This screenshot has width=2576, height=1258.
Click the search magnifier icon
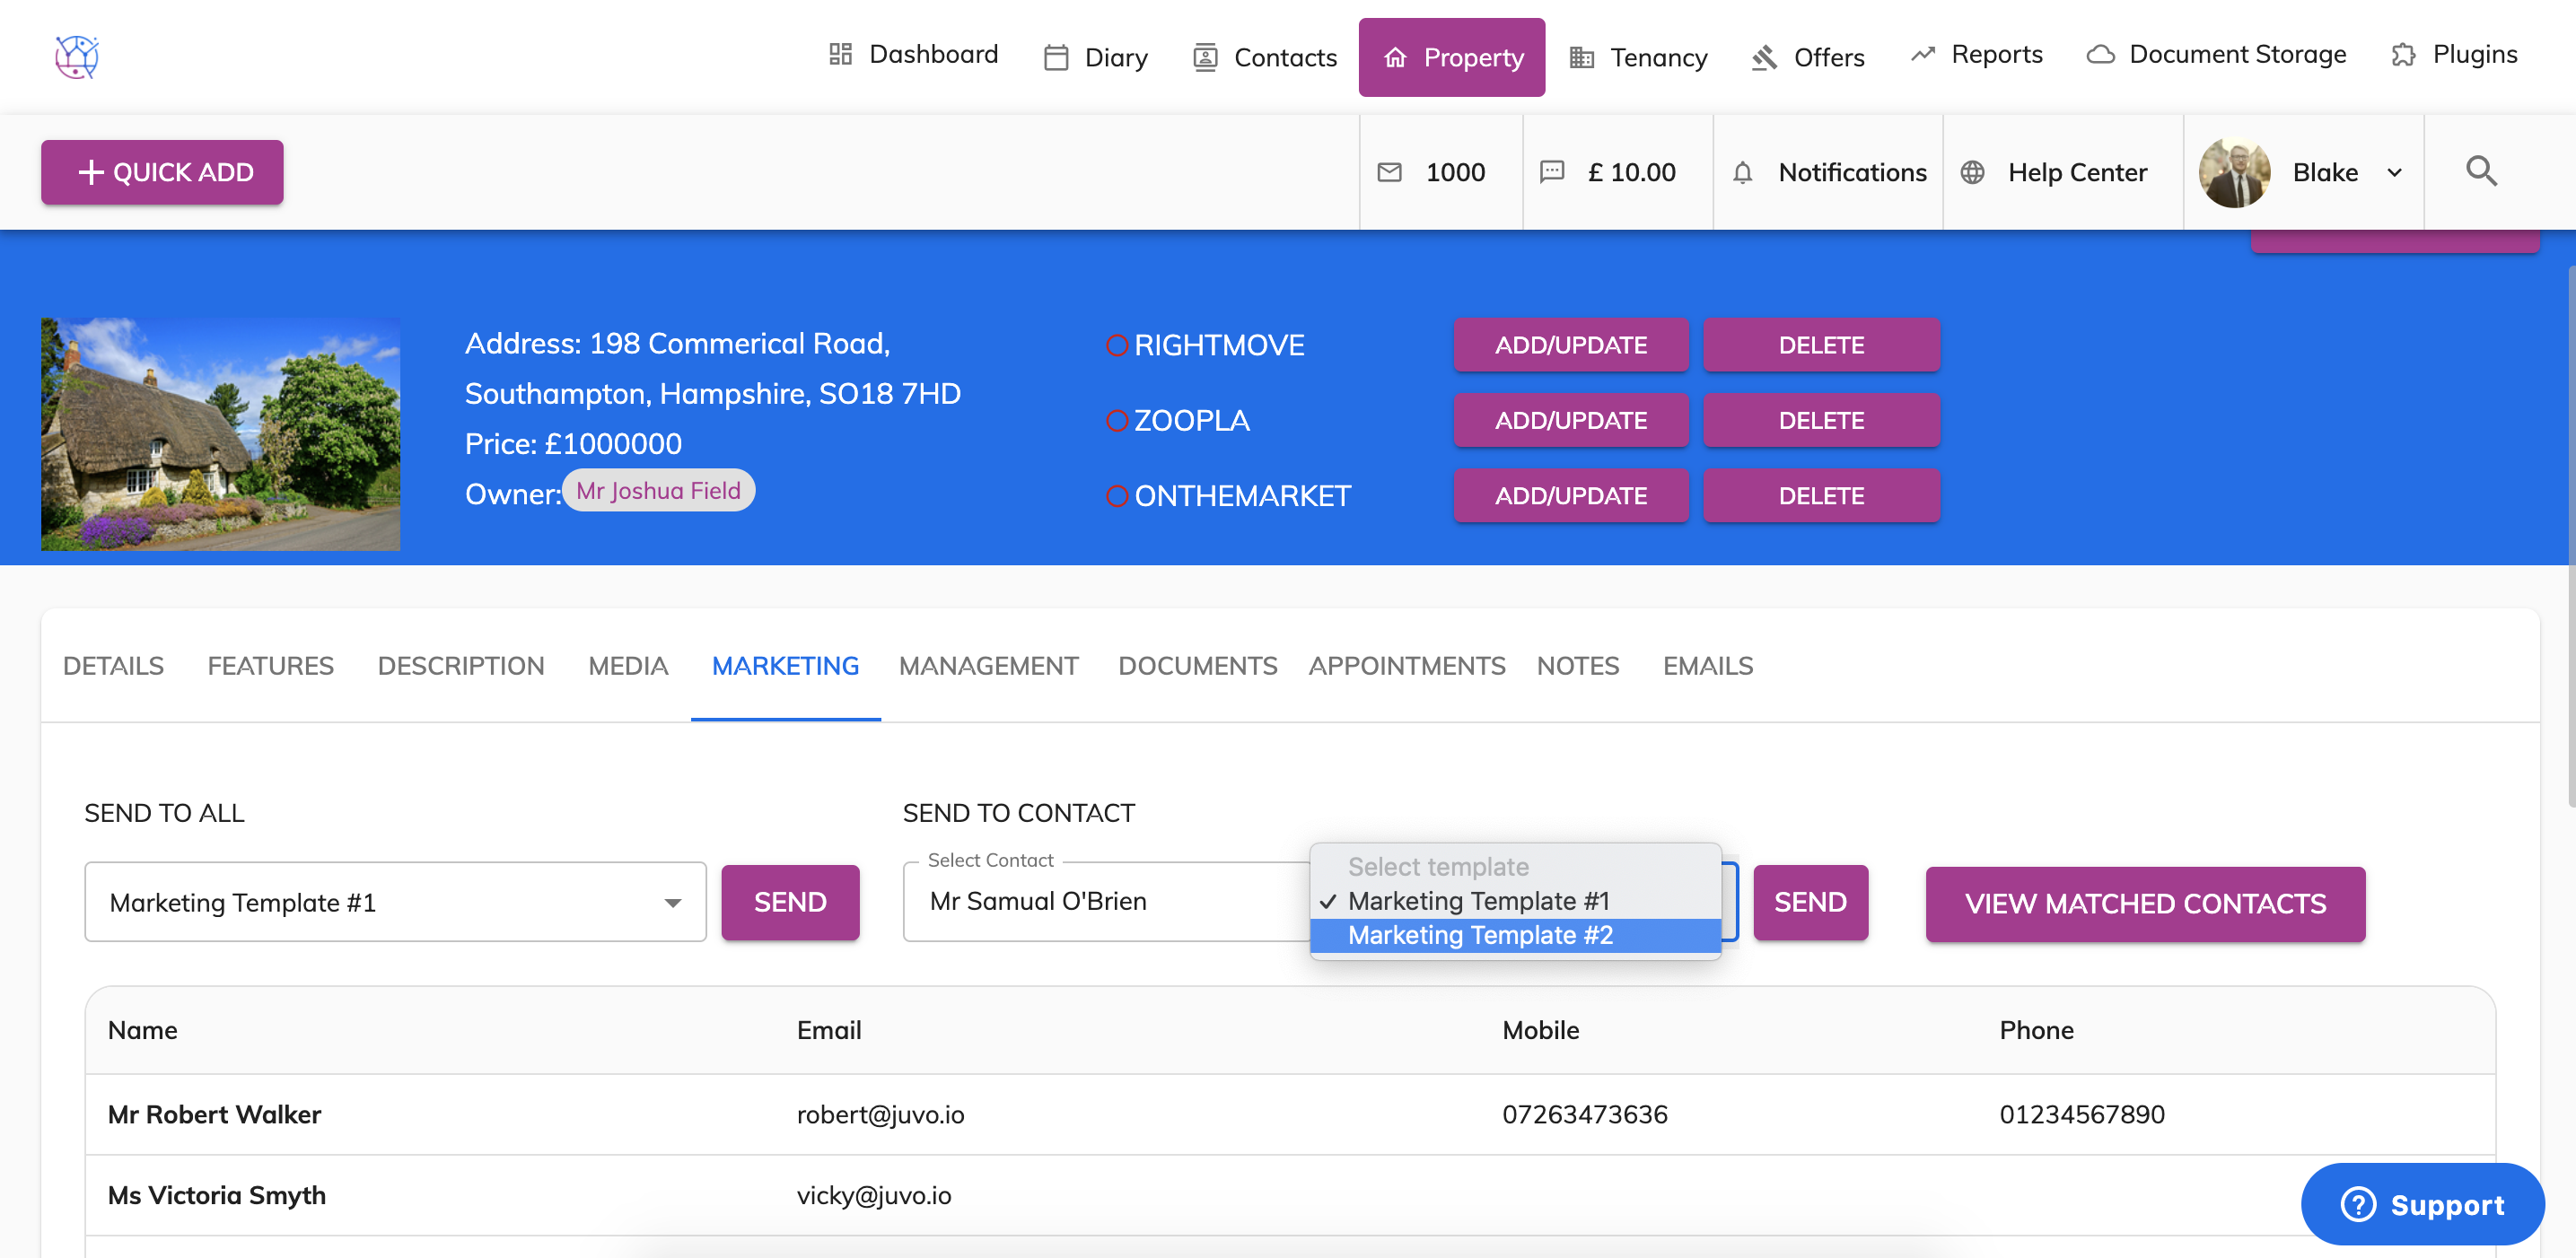(2480, 171)
